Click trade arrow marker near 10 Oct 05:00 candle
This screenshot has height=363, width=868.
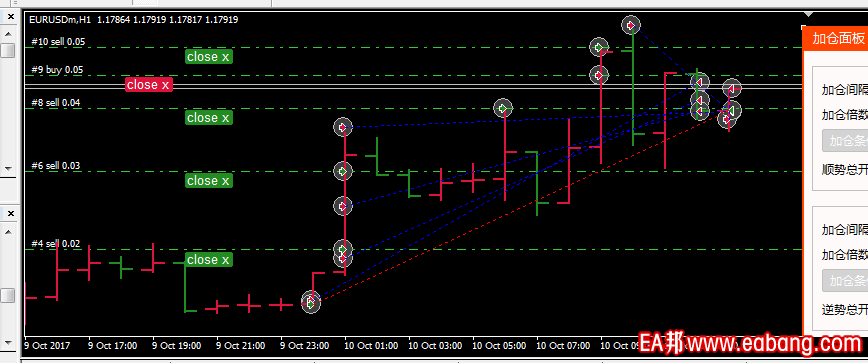[503, 108]
